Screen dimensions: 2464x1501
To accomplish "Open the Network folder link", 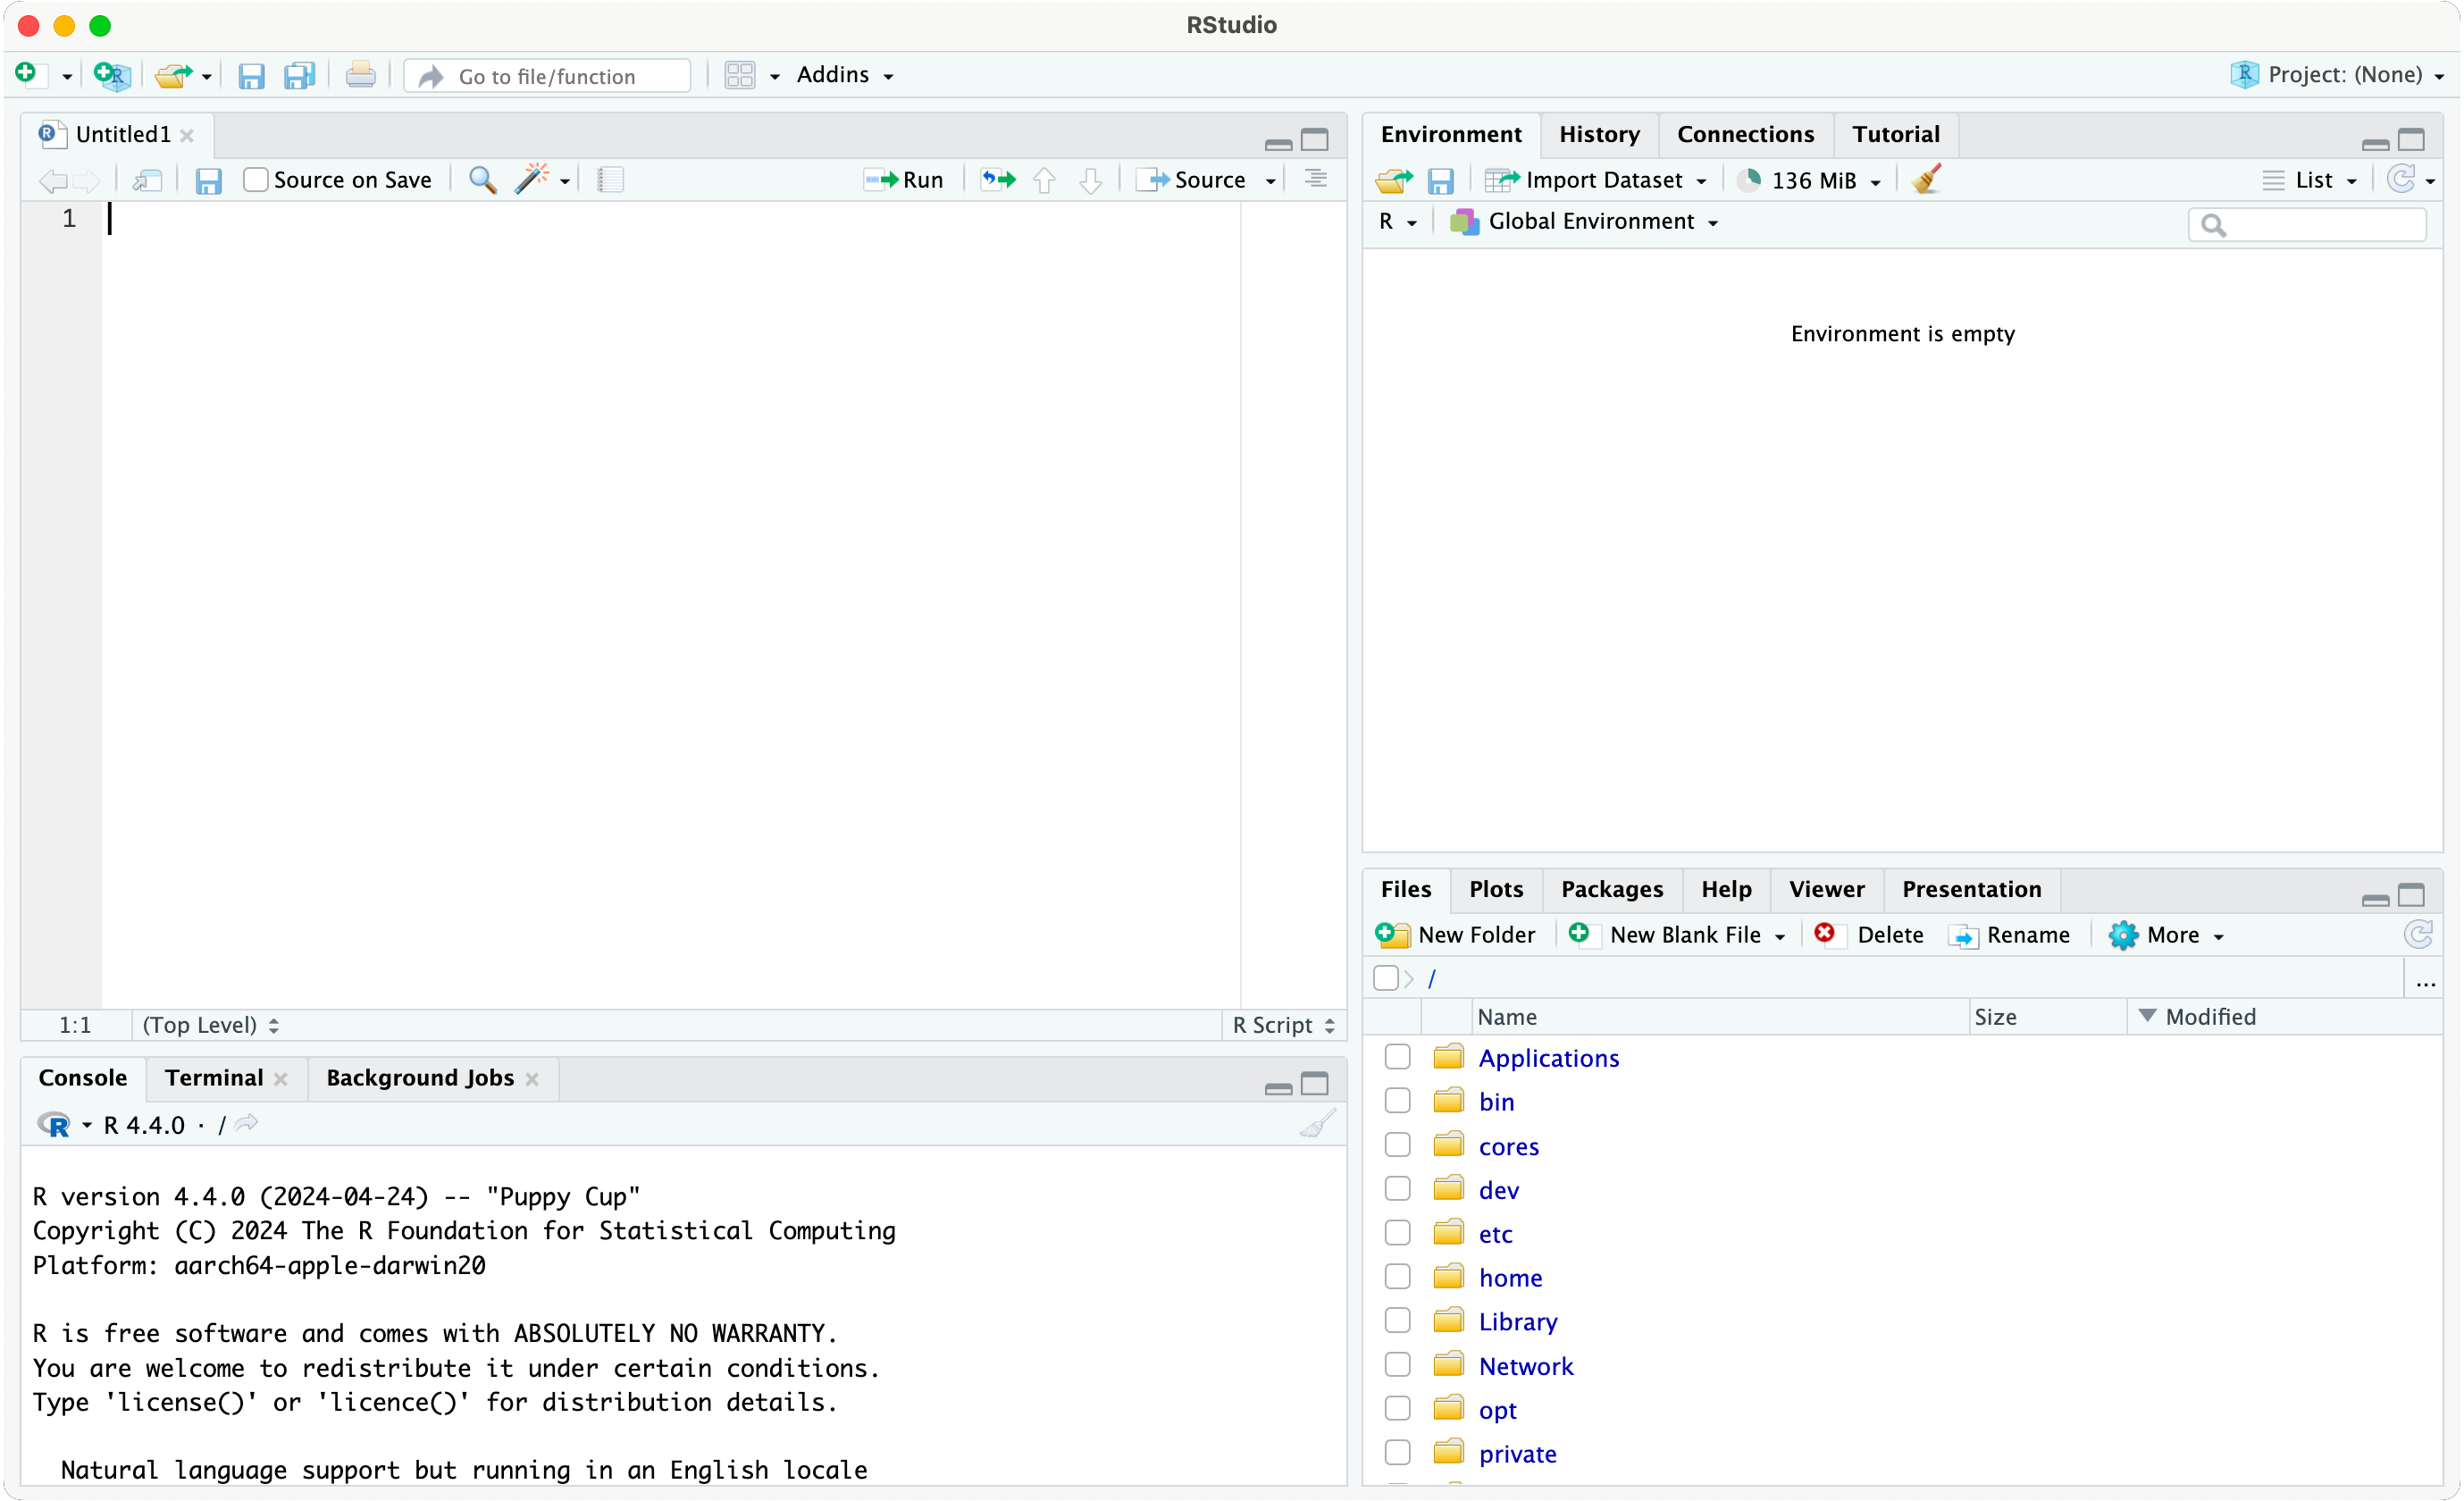I will pos(1525,1365).
